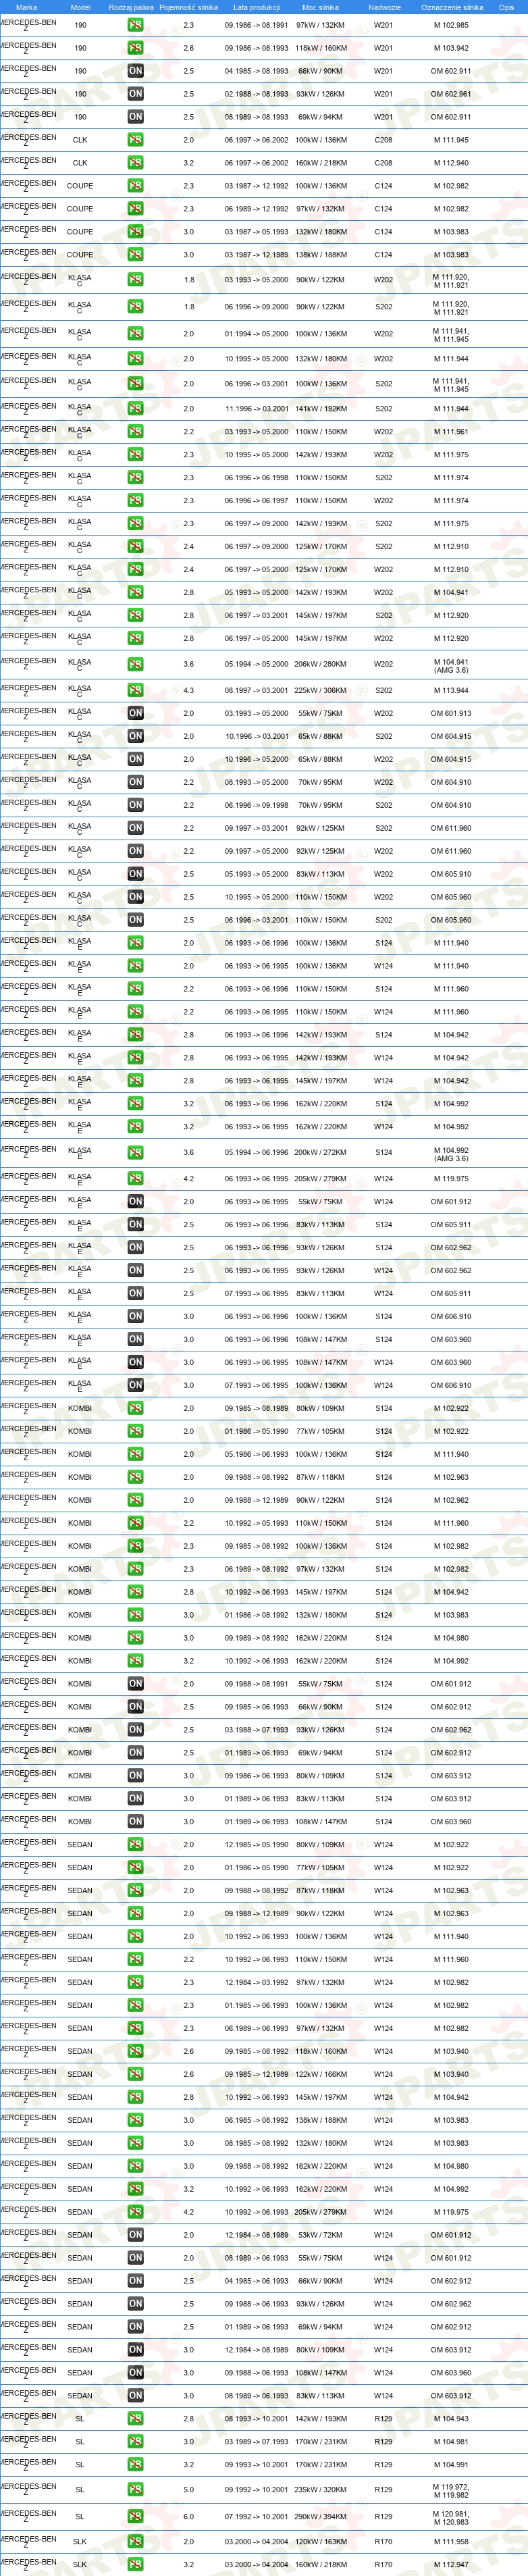Select engine code cell M 112.940
The width and height of the screenshot is (528, 2576).
451,163
